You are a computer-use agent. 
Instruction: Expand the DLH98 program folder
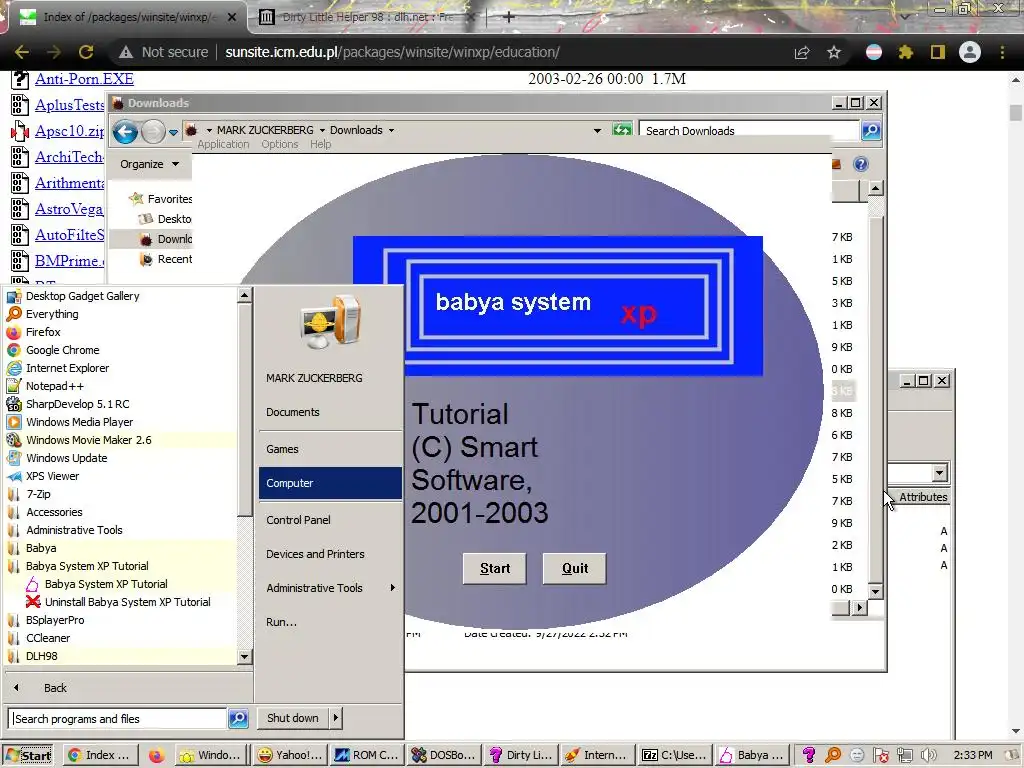pyautogui.click(x=41, y=656)
